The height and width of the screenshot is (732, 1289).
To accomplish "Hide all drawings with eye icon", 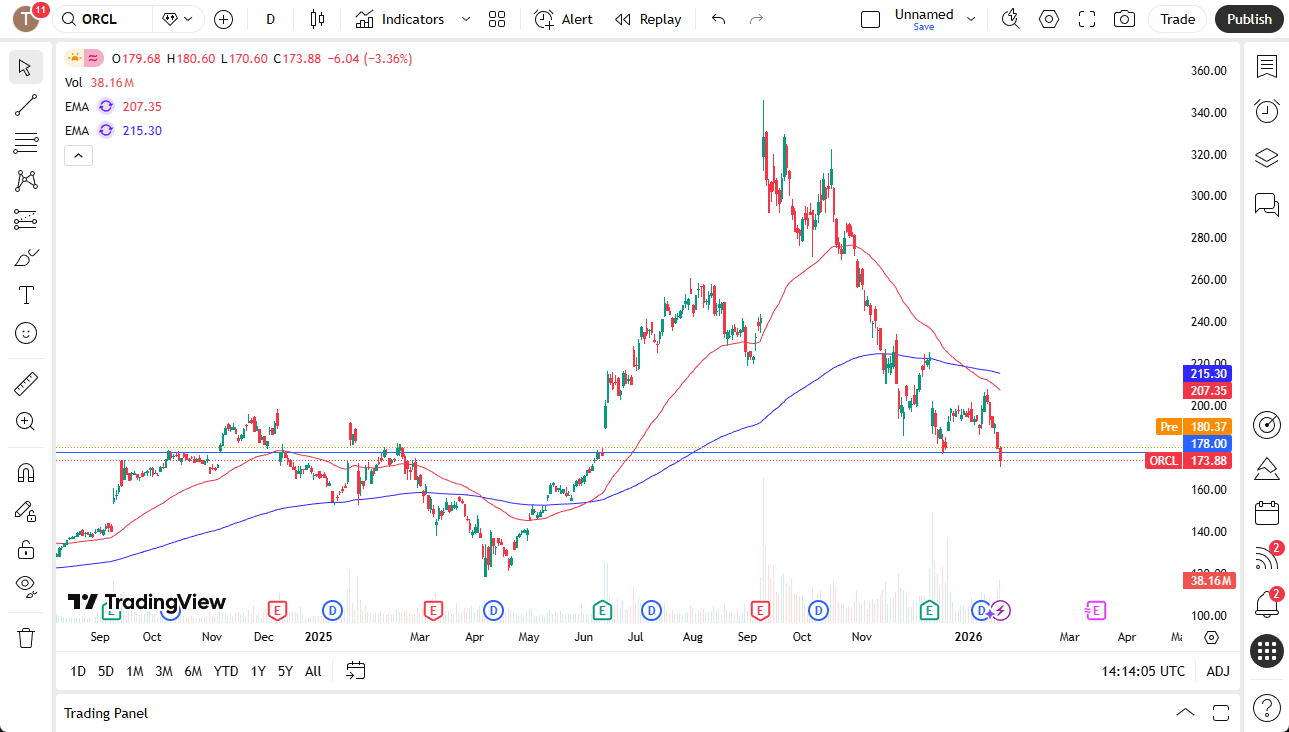I will coord(26,586).
